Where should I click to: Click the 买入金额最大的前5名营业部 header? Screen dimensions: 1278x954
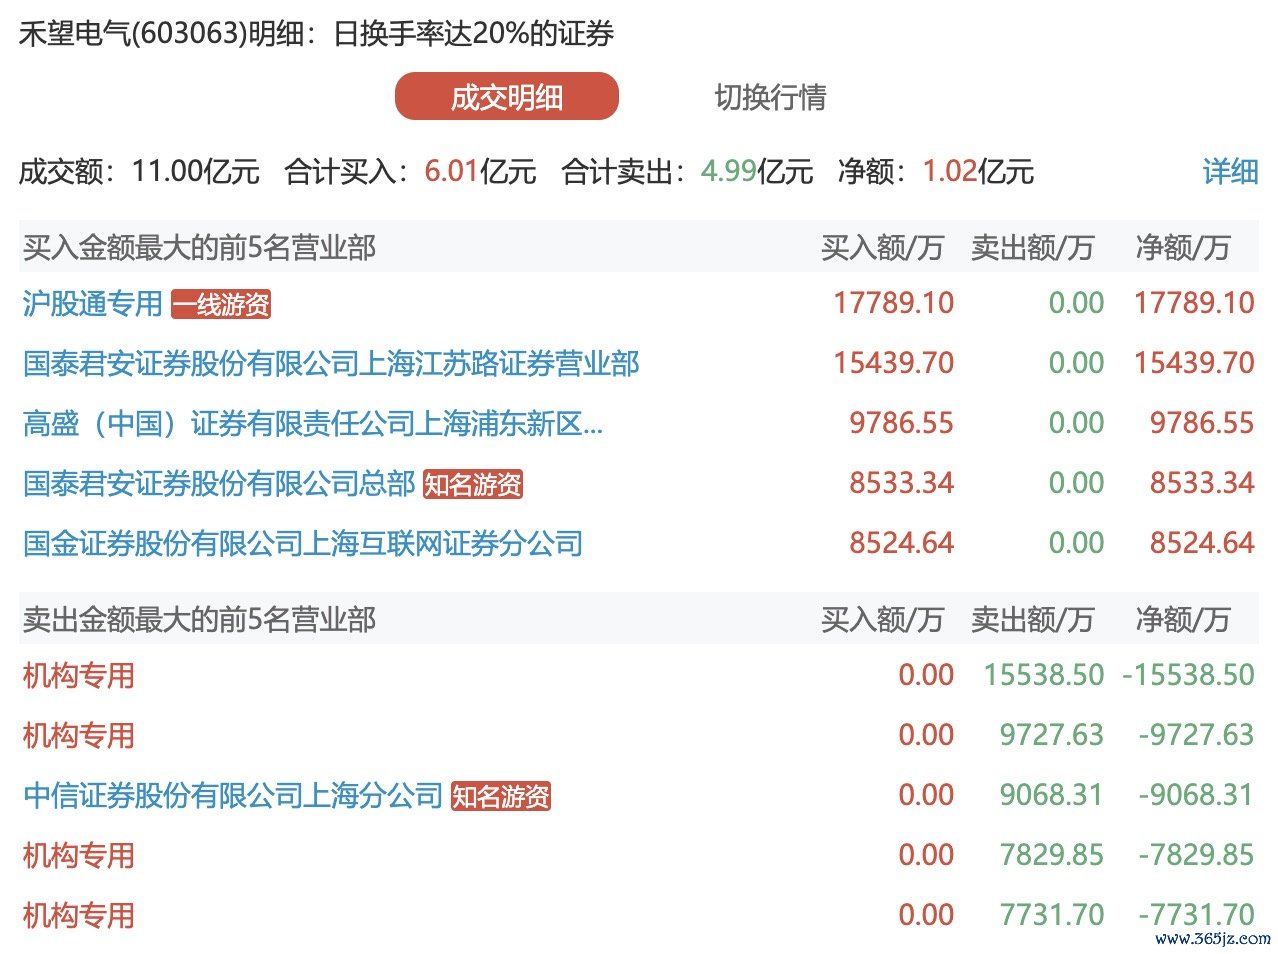[199, 247]
